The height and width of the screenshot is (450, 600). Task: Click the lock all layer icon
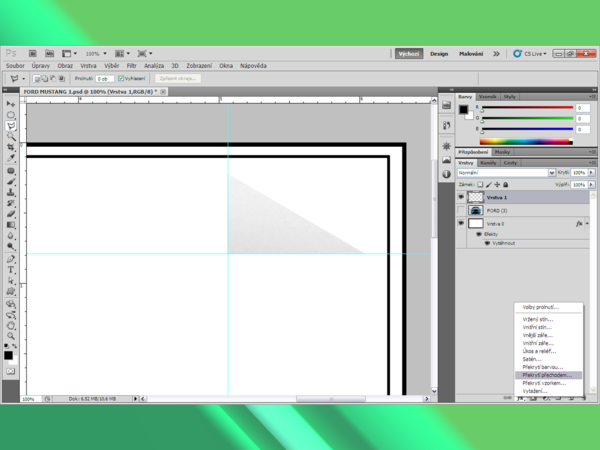[x=507, y=184]
